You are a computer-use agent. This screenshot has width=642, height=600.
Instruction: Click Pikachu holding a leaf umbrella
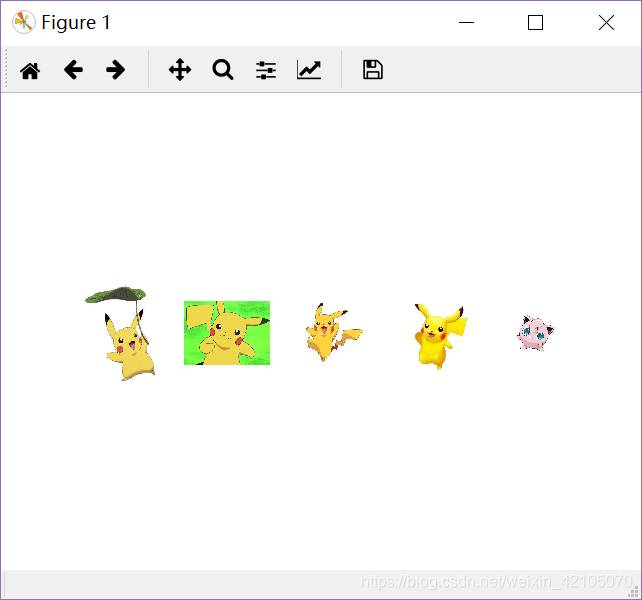click(x=120, y=334)
